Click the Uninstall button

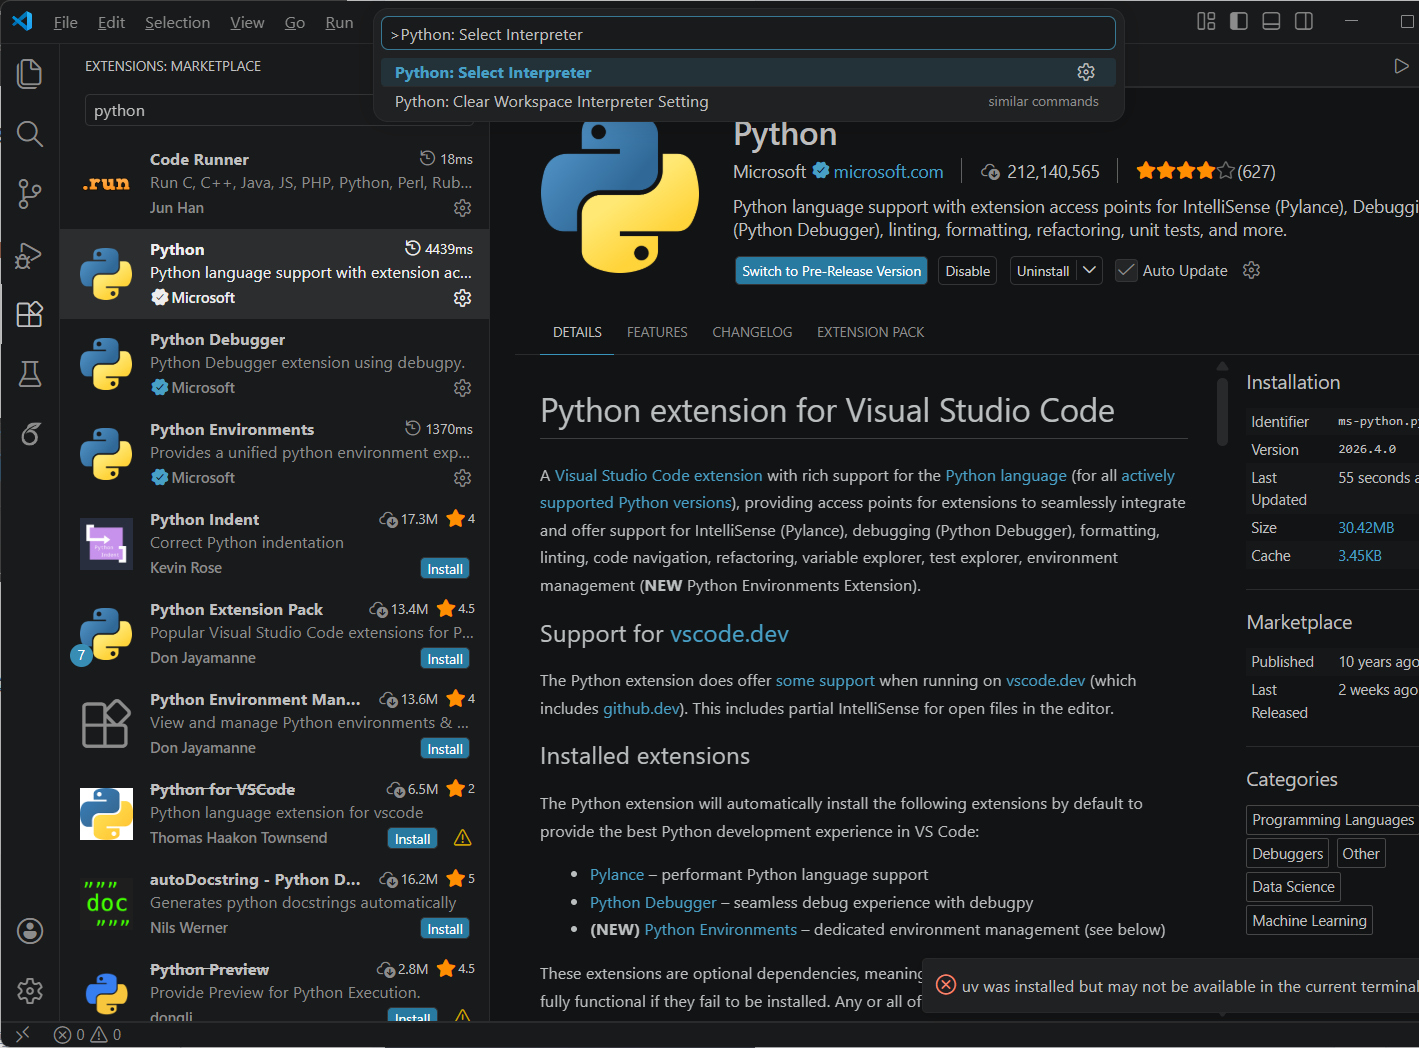[x=1043, y=271]
